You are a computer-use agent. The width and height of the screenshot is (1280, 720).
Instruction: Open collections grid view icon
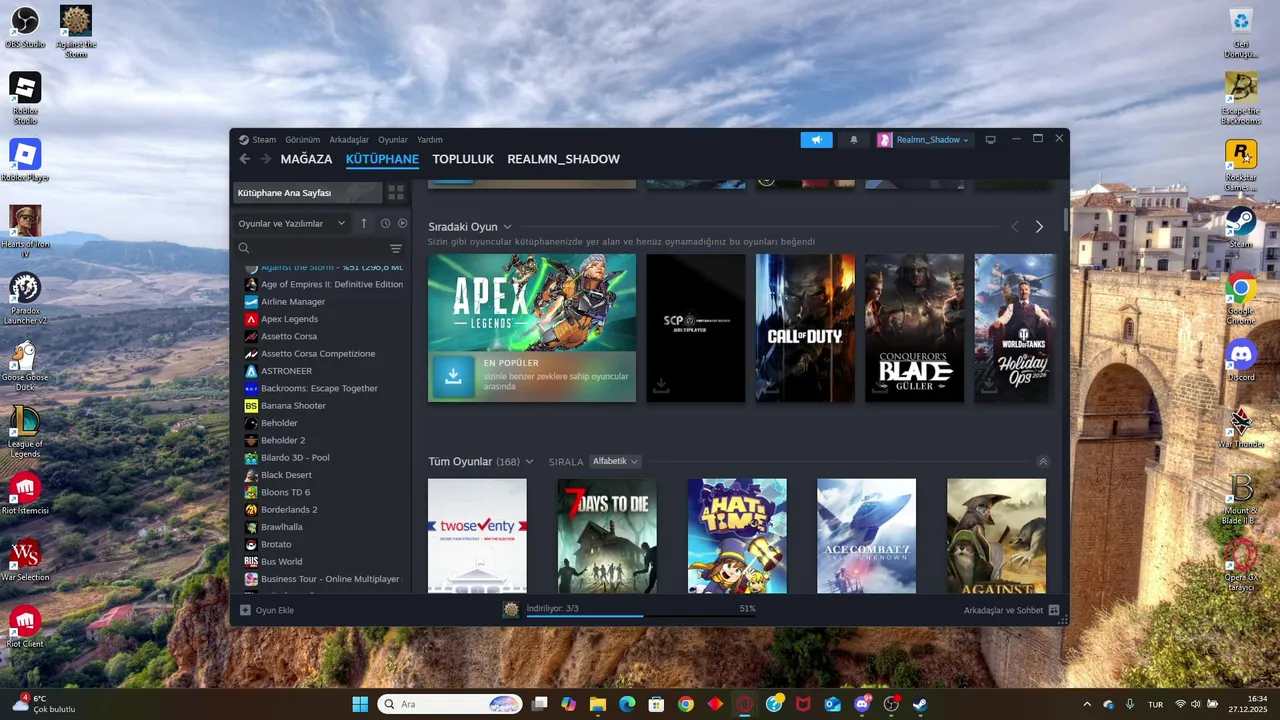point(396,192)
